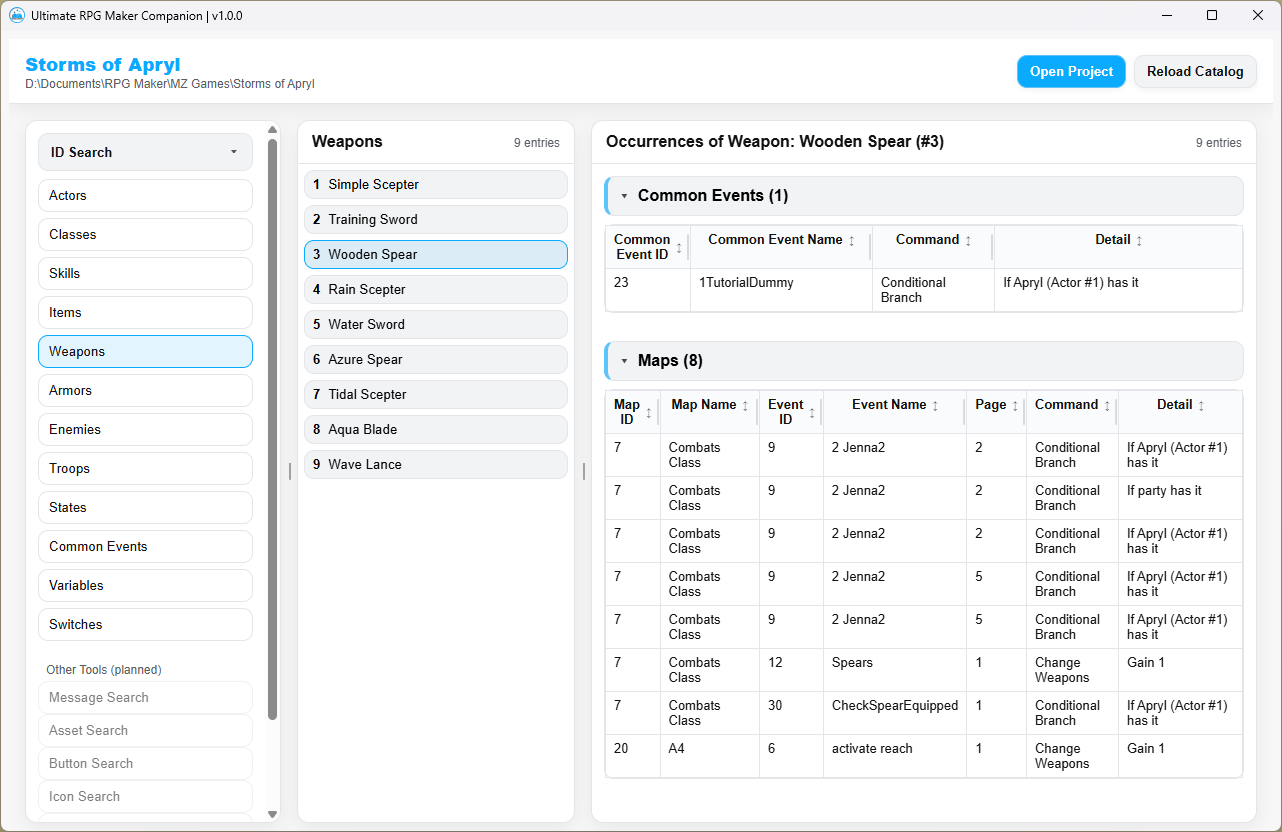
Task: Open the Switches category
Action: click(x=145, y=624)
